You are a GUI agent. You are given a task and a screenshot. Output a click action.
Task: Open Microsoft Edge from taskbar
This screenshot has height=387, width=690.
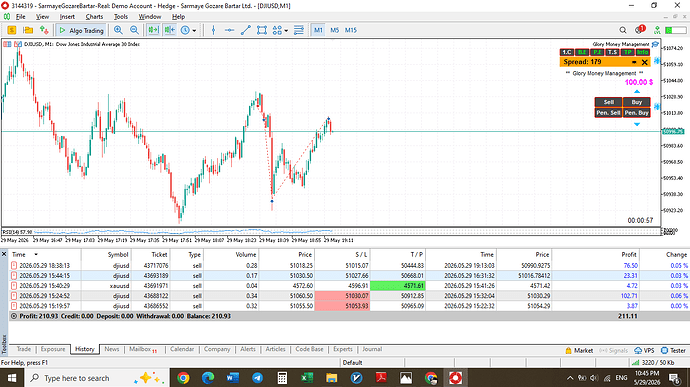click(208, 378)
